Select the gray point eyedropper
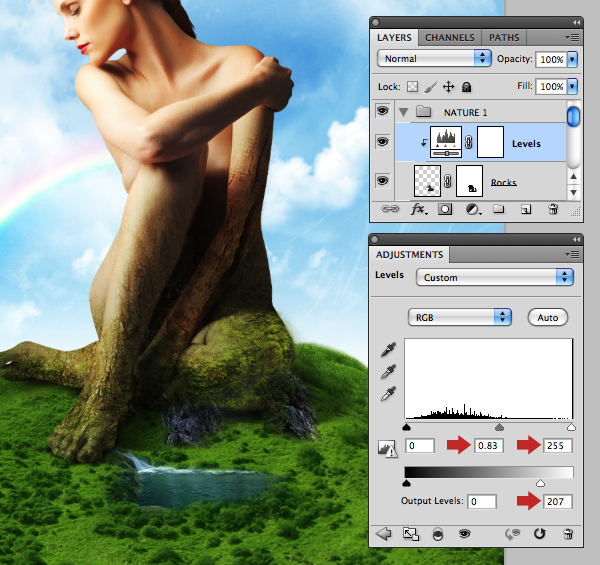 pos(388,371)
